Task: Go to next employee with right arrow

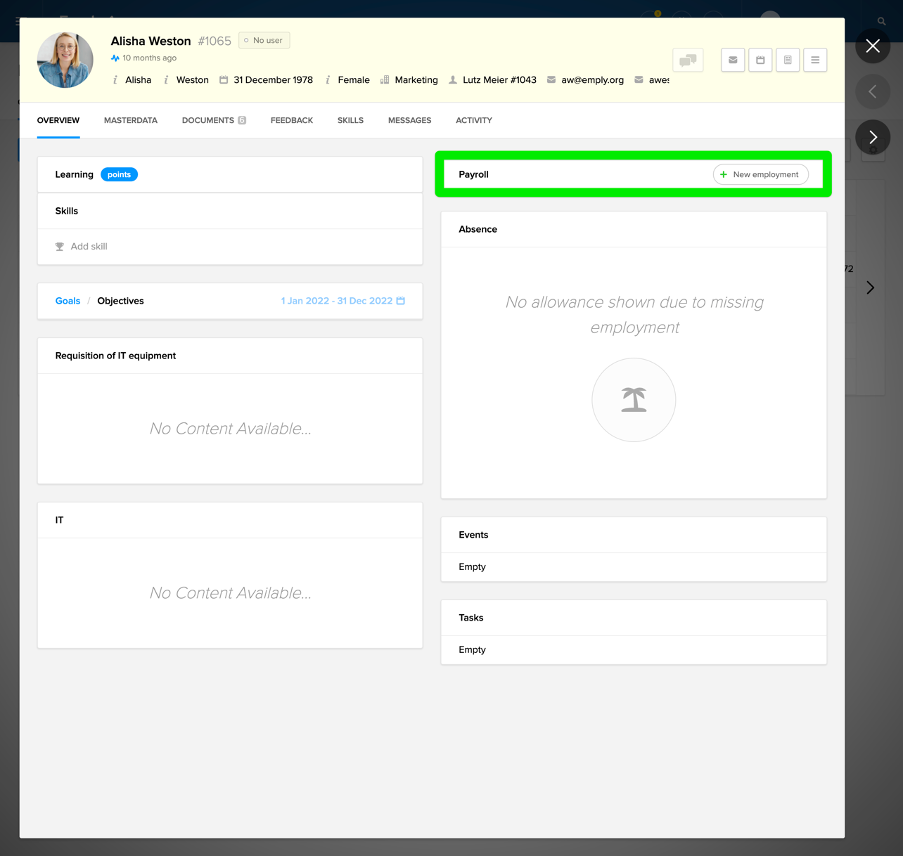Action: [873, 138]
